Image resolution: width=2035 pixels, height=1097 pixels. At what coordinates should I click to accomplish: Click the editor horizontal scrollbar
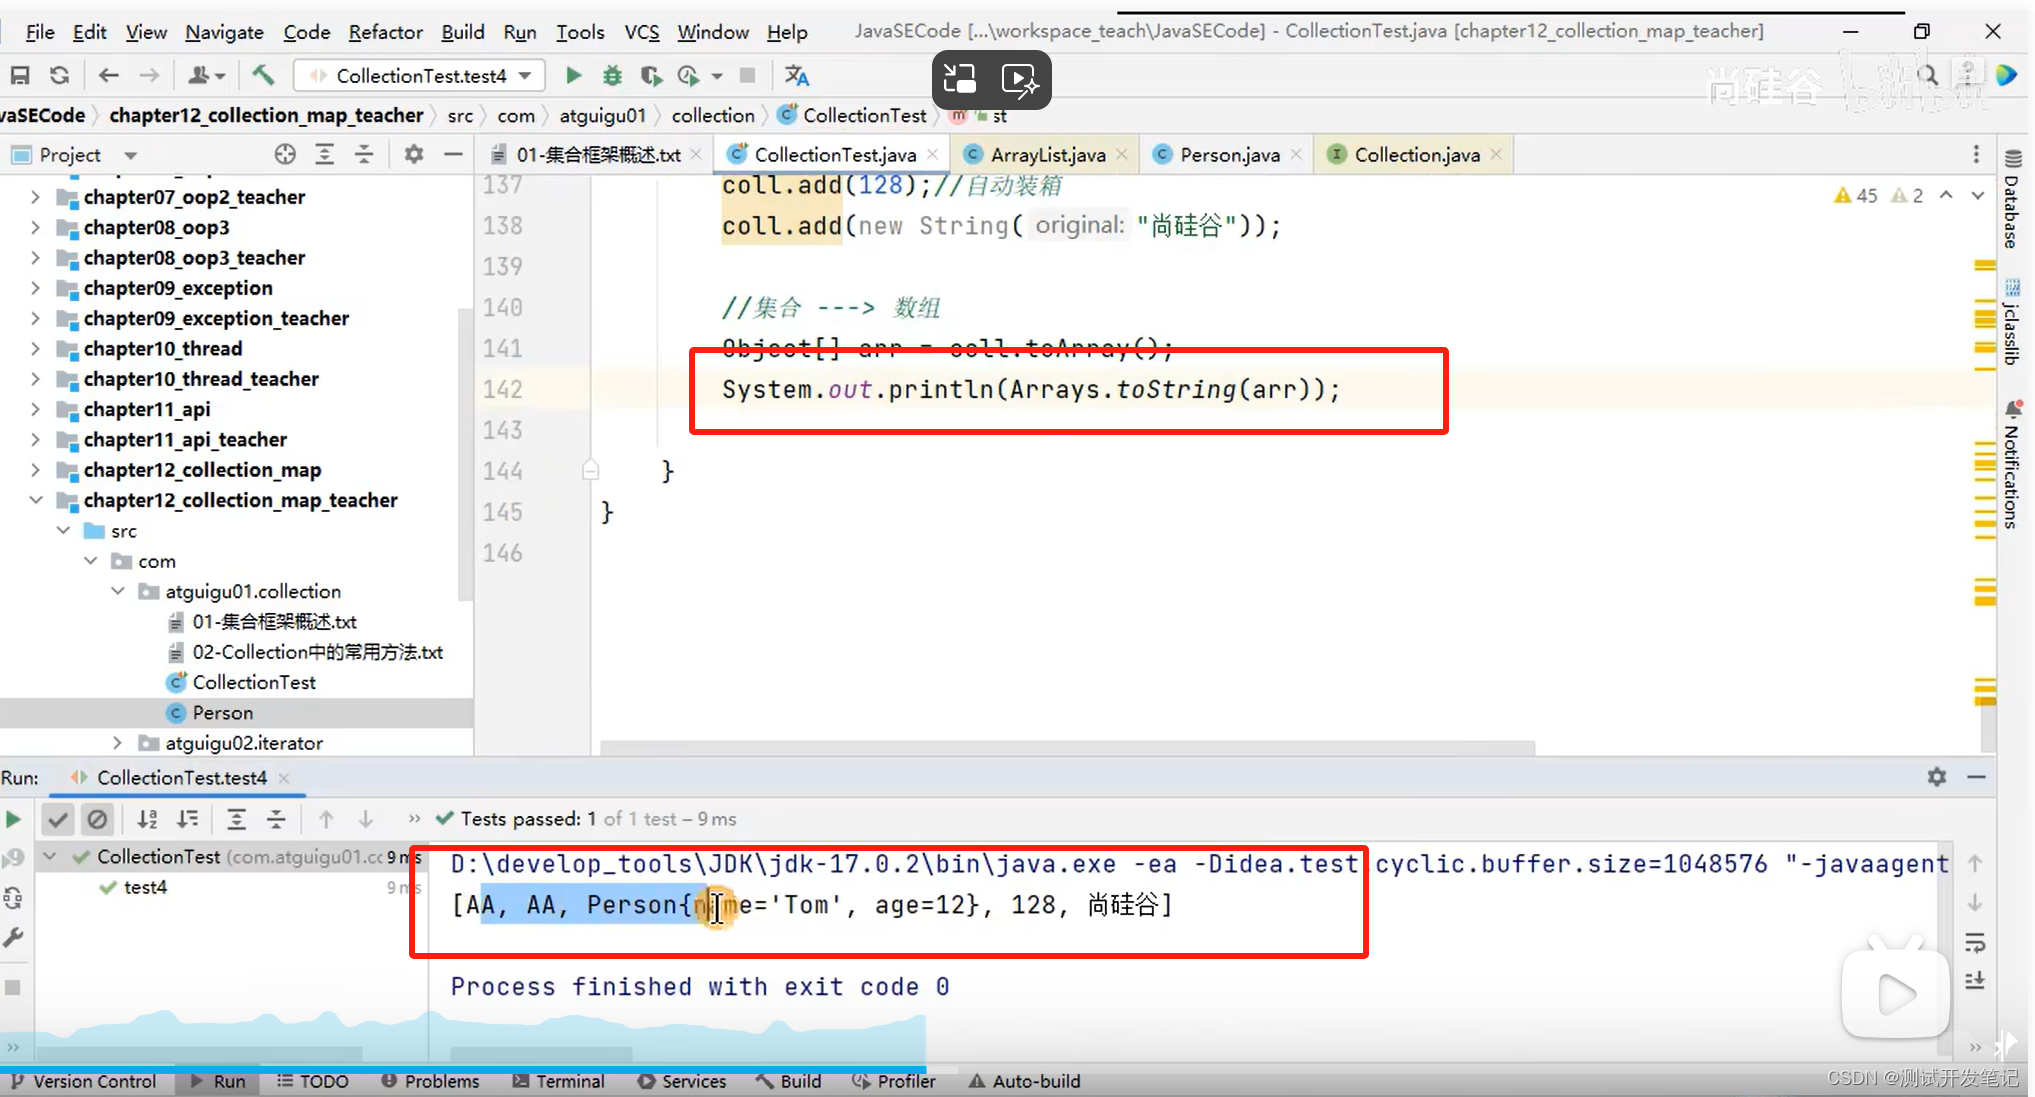click(1067, 747)
